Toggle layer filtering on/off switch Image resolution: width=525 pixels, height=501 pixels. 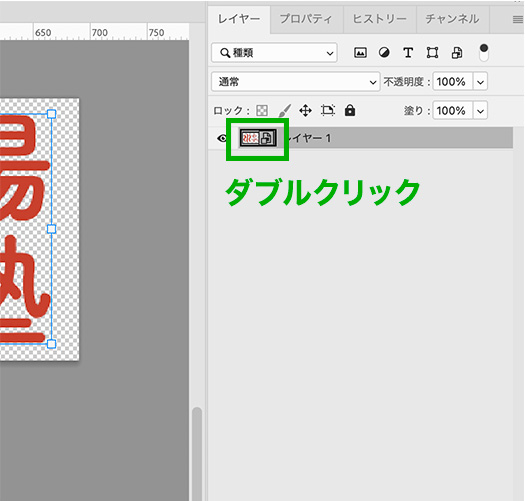tap(484, 53)
